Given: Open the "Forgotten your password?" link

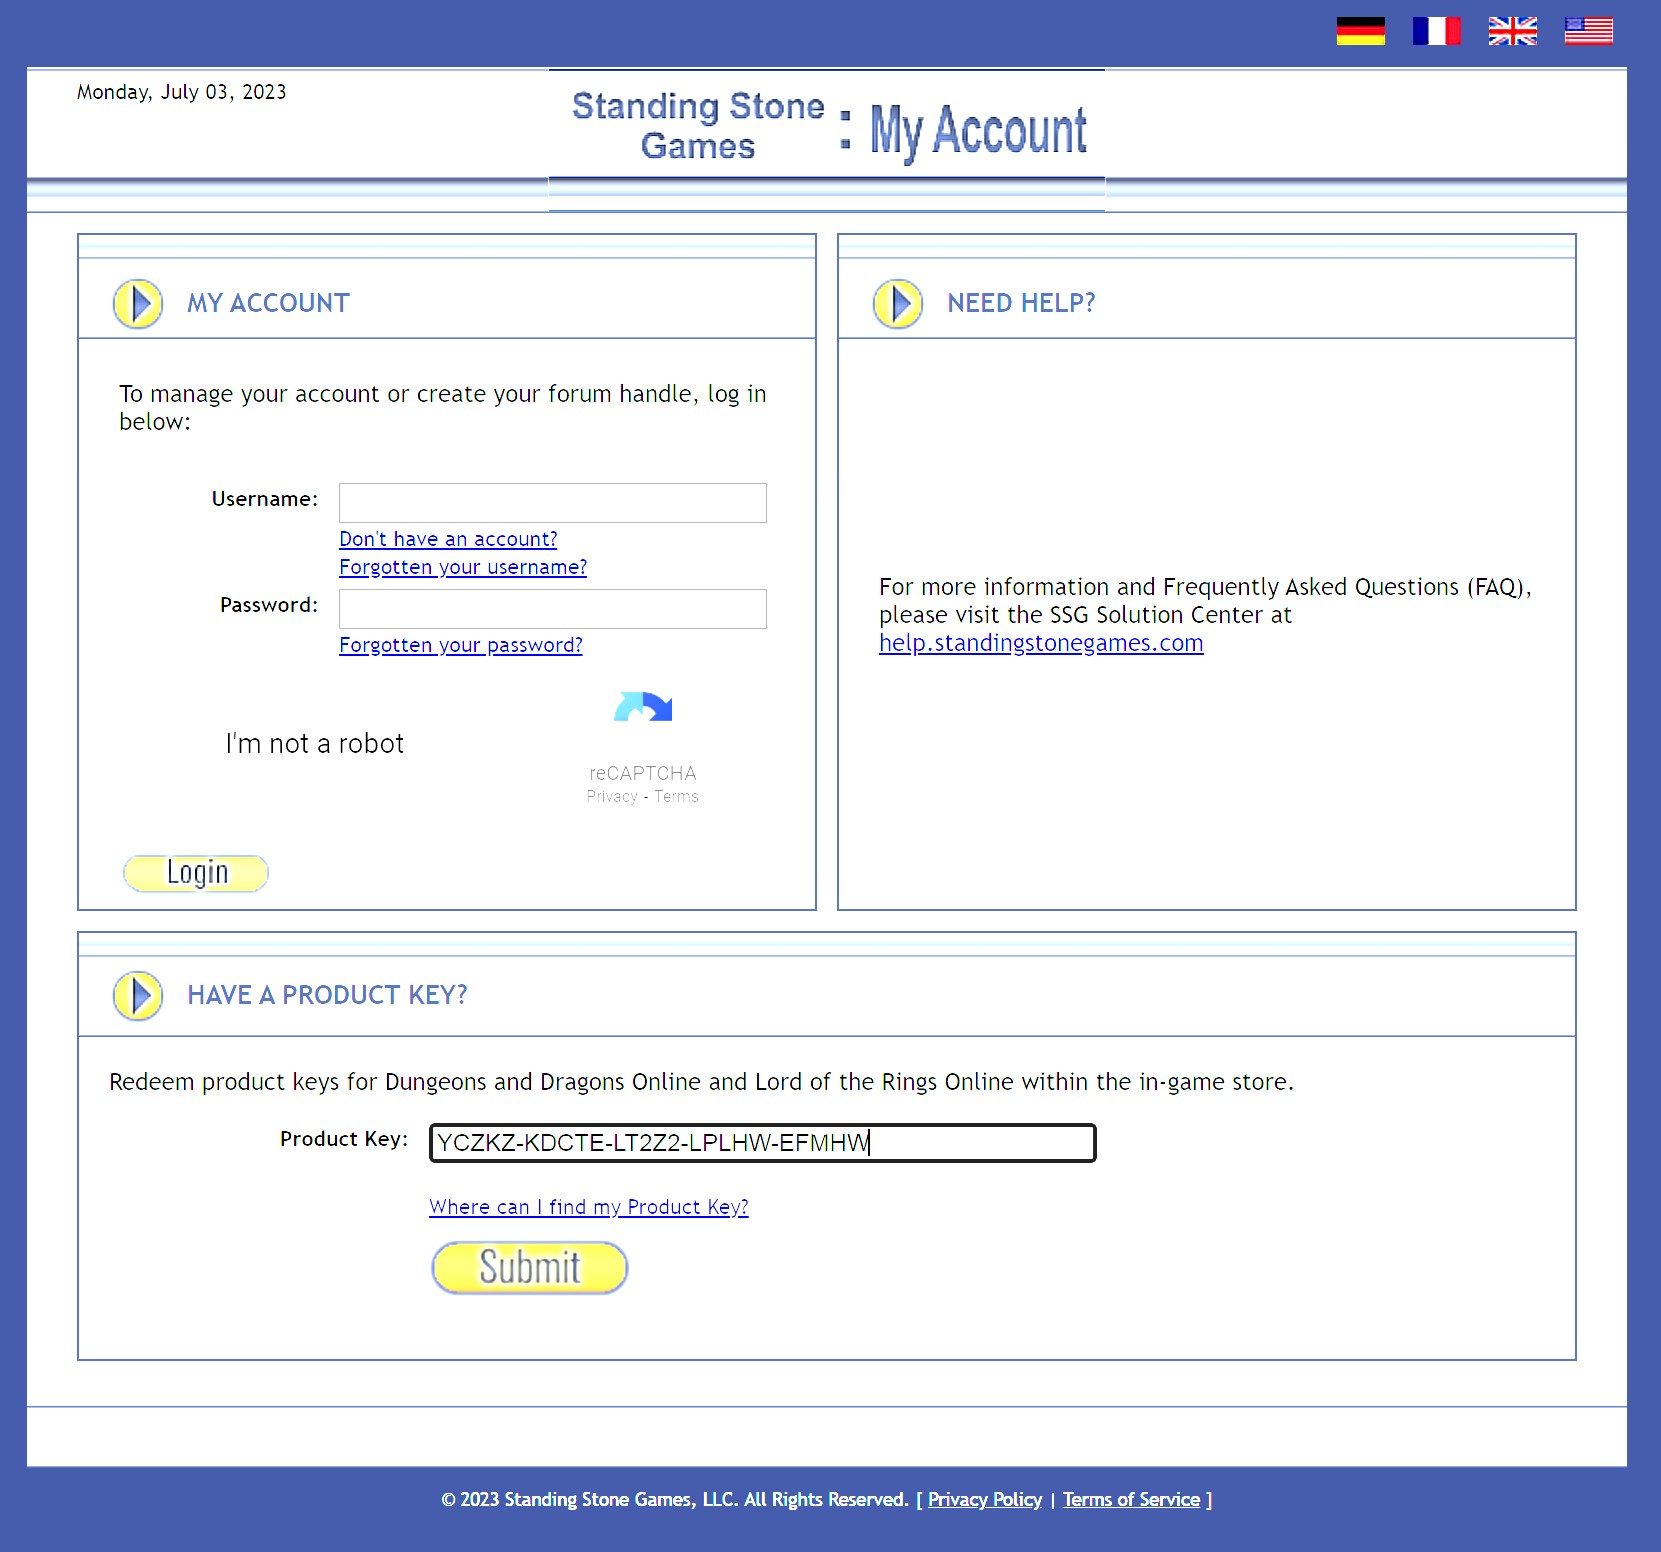Looking at the screenshot, I should click(x=461, y=645).
